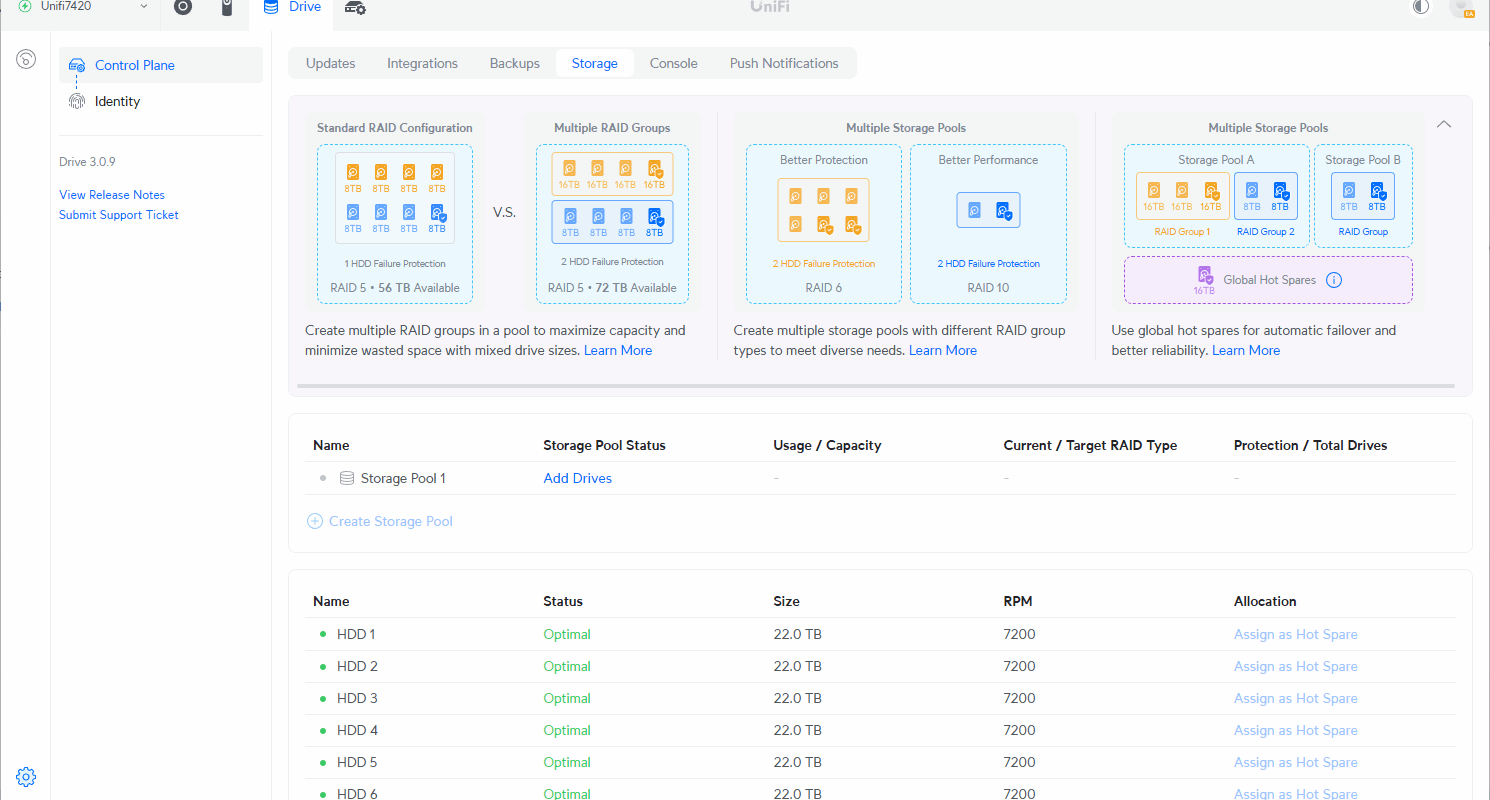Open the Identity section in sidebar

(117, 101)
